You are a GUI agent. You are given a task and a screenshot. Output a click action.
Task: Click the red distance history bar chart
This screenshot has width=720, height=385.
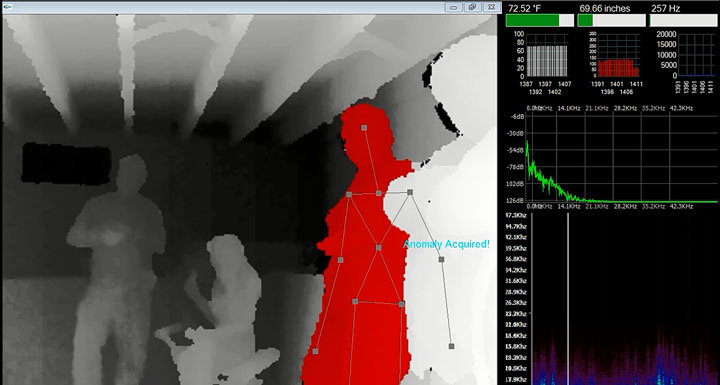(x=618, y=68)
